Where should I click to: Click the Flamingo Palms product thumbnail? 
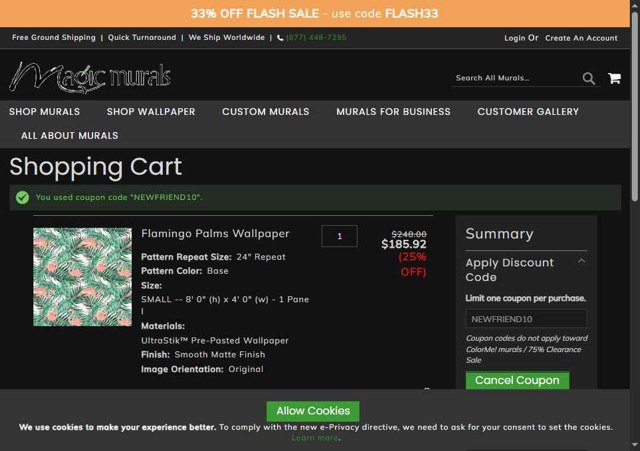click(x=82, y=277)
